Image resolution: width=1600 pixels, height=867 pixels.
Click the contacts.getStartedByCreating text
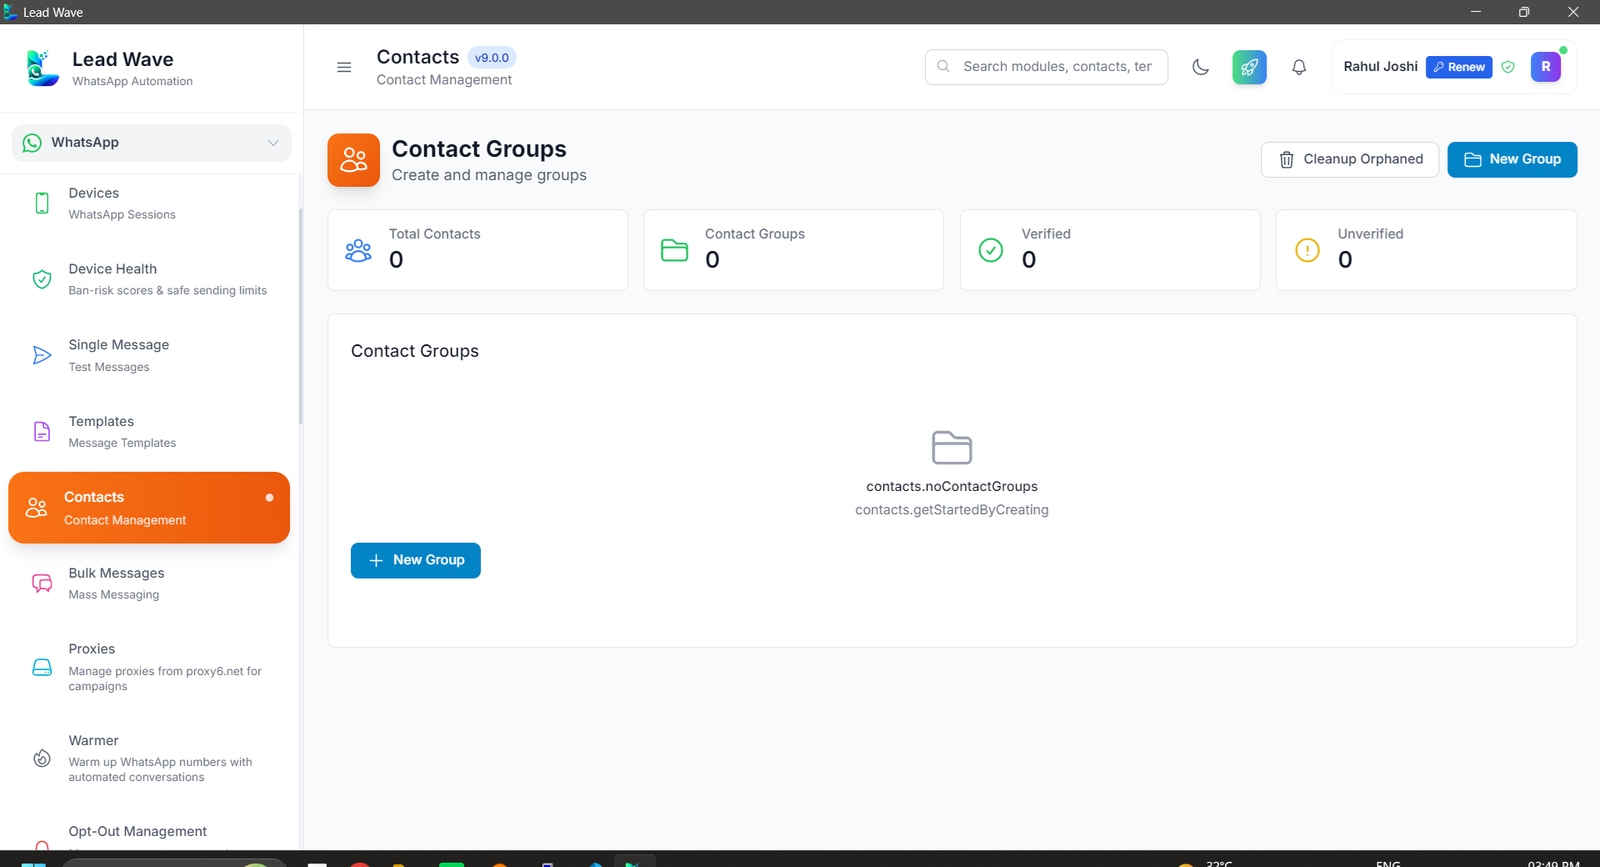click(952, 510)
